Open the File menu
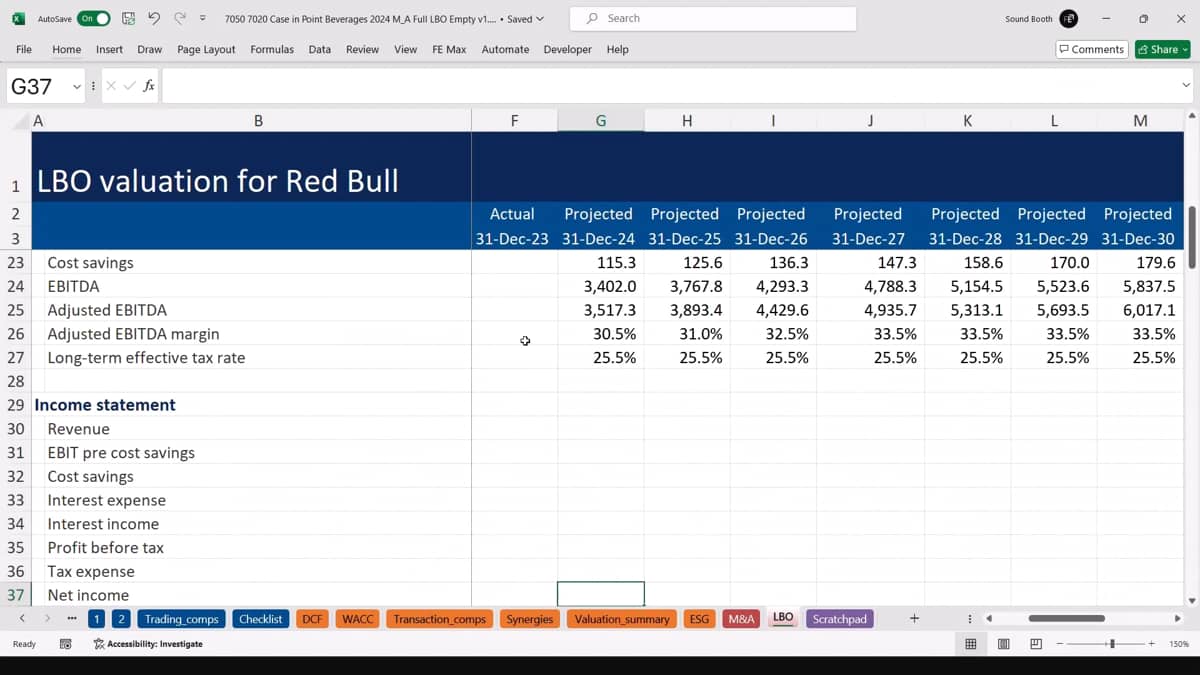Viewport: 1200px width, 675px height. pyautogui.click(x=24, y=49)
